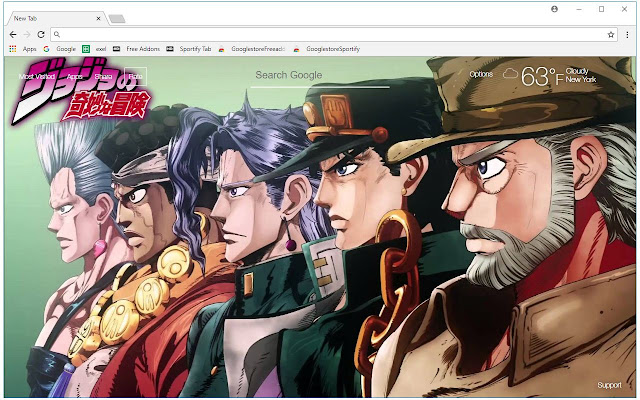Click the 63°F temperature display

point(542,76)
